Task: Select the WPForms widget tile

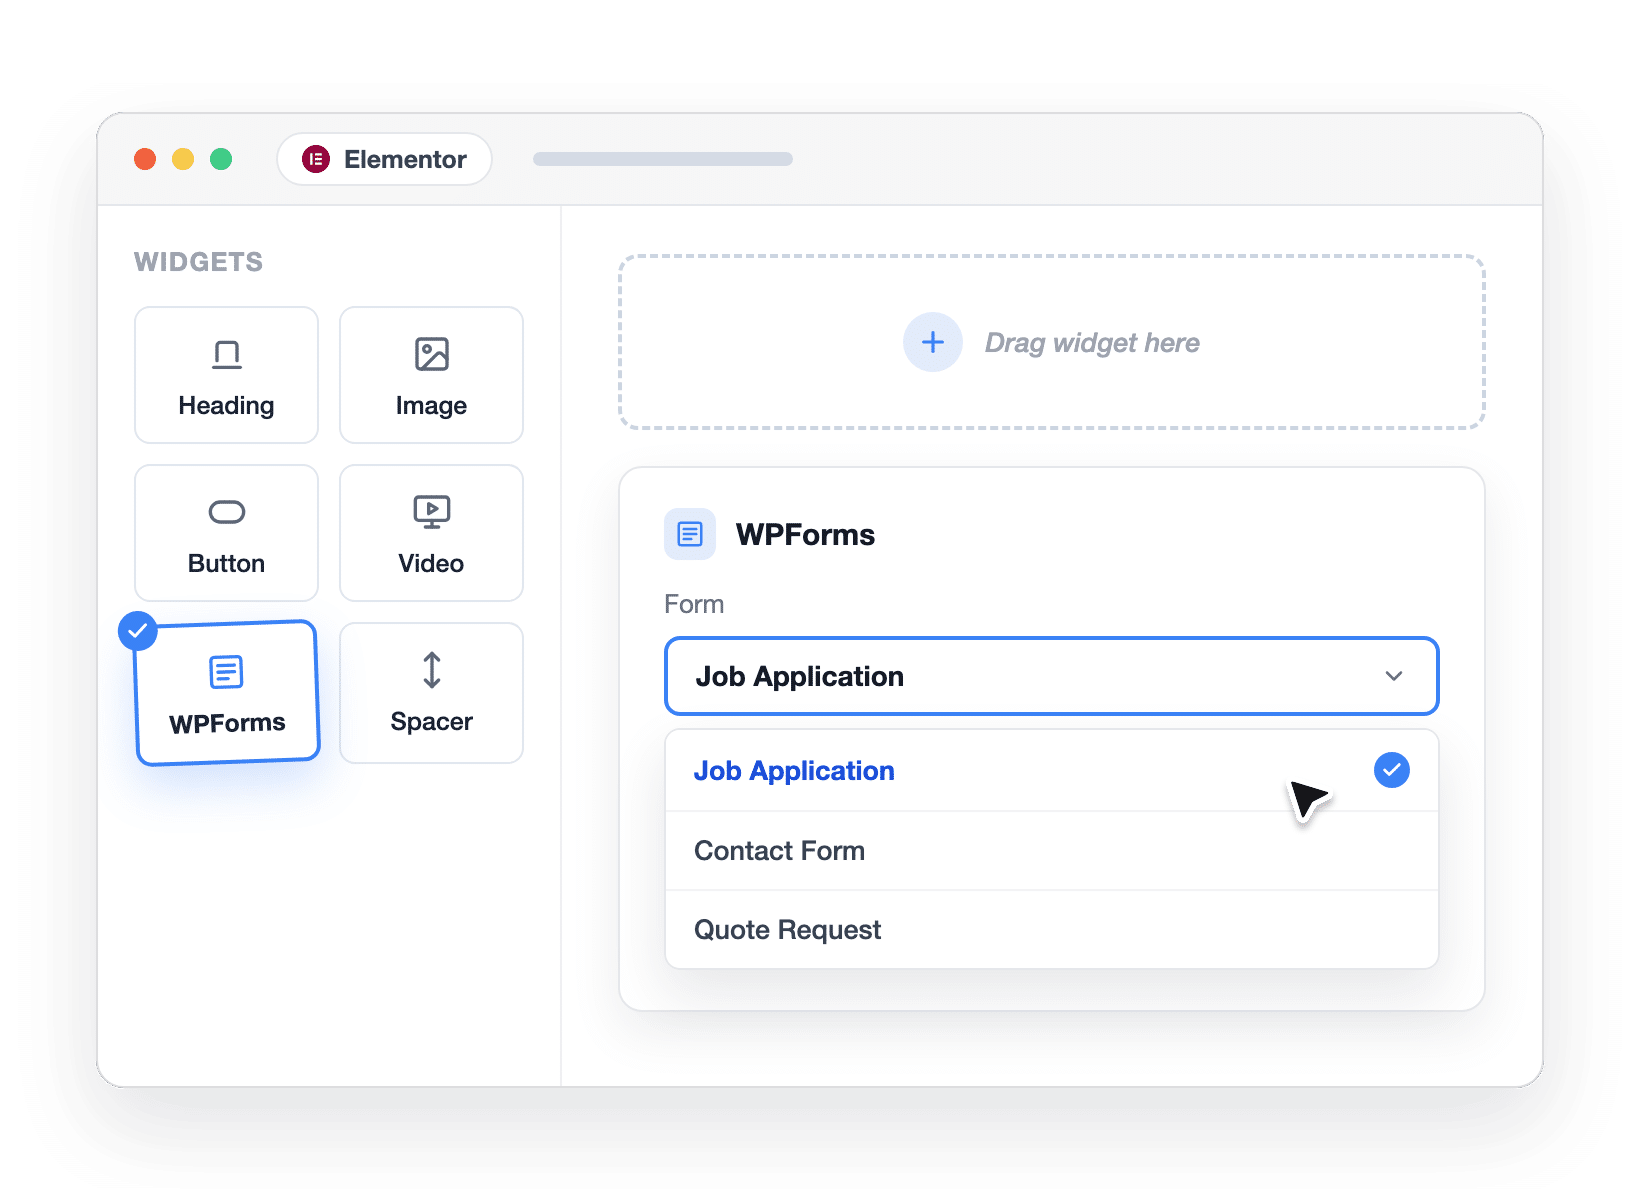Action: coord(228,693)
